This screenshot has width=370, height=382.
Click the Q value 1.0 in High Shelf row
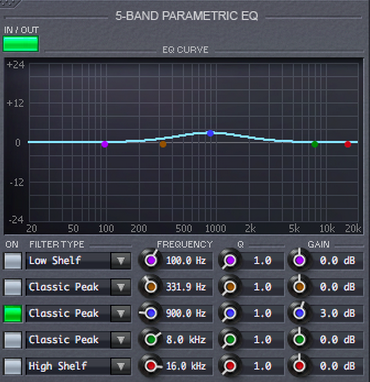pos(263,366)
